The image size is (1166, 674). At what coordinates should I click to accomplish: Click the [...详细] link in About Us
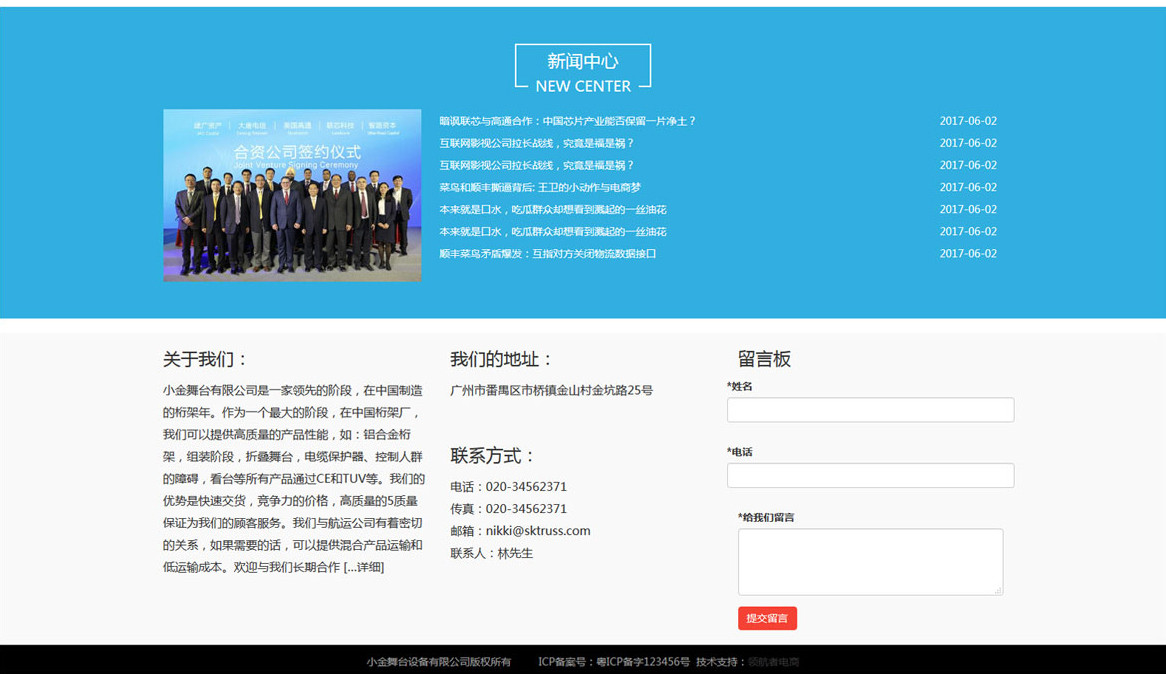pyautogui.click(x=364, y=567)
